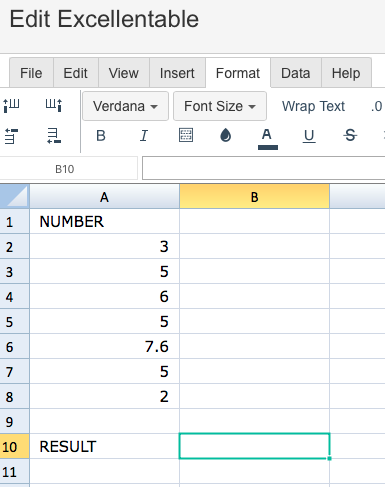The height and width of the screenshot is (487, 385).
Task: Click the .0 decimal format button
Action: coord(377,107)
